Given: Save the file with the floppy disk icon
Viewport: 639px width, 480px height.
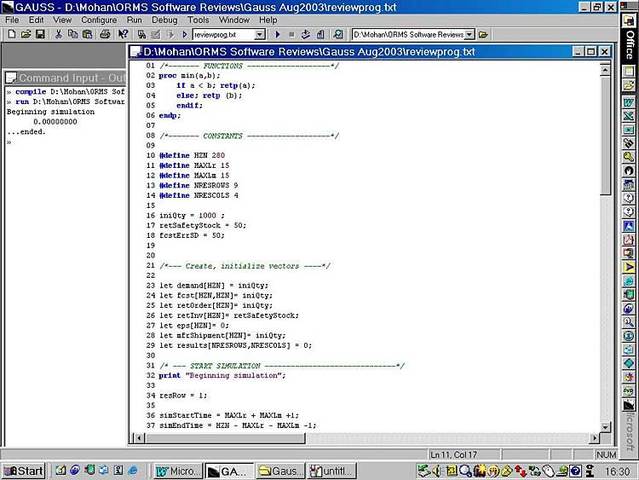Looking at the screenshot, I should pyautogui.click(x=40, y=34).
